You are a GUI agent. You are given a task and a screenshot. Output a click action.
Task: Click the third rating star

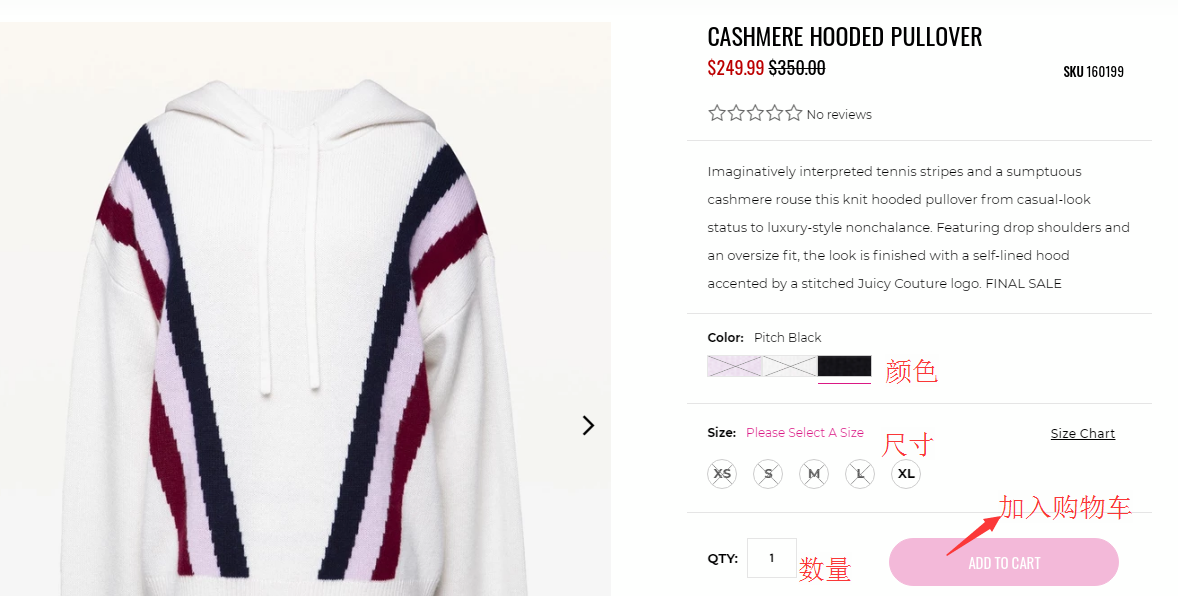(x=756, y=113)
